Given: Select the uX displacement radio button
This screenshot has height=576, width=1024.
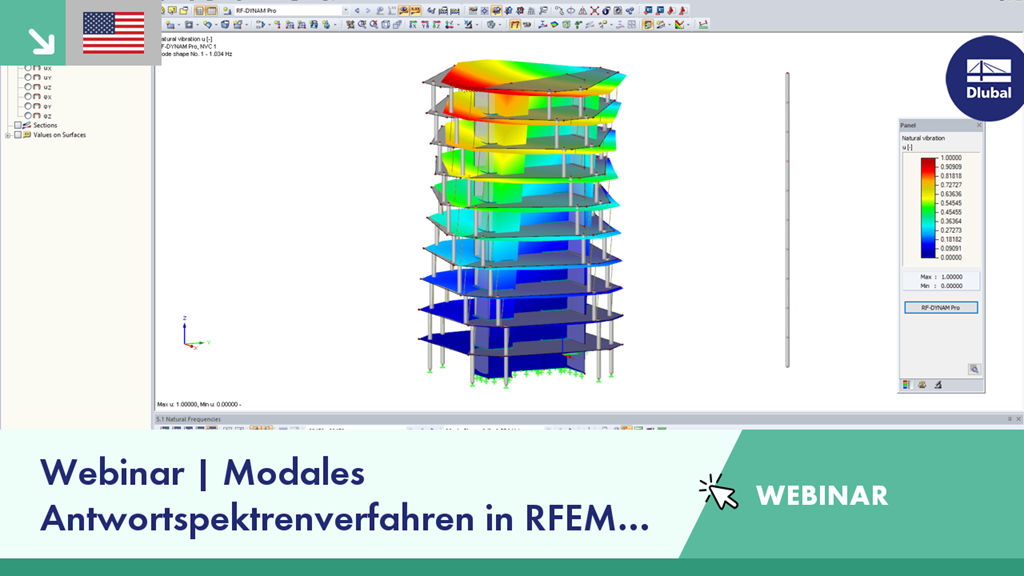Looking at the screenshot, I should 28,68.
